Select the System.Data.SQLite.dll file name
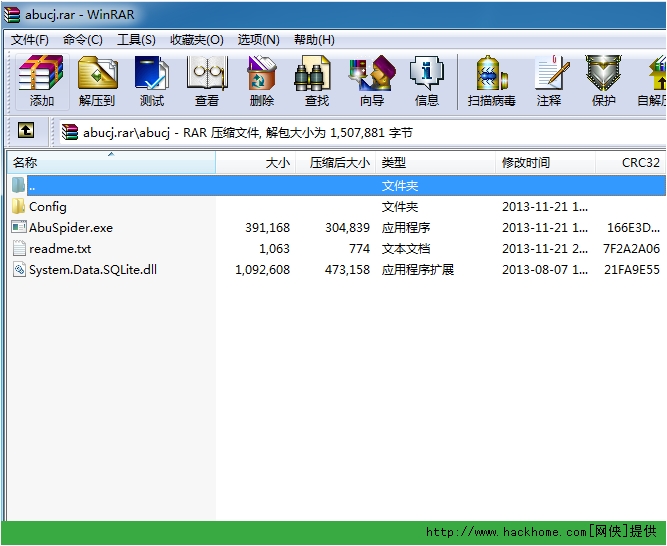This screenshot has width=667, height=546. click(93, 270)
